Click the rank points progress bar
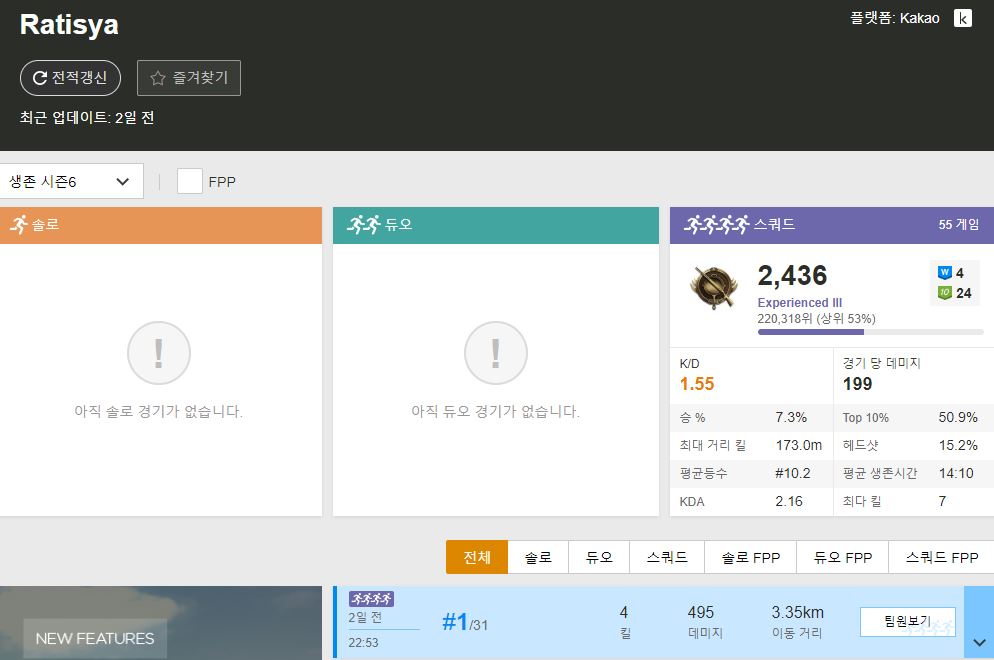This screenshot has height=660, width=994. point(870,332)
